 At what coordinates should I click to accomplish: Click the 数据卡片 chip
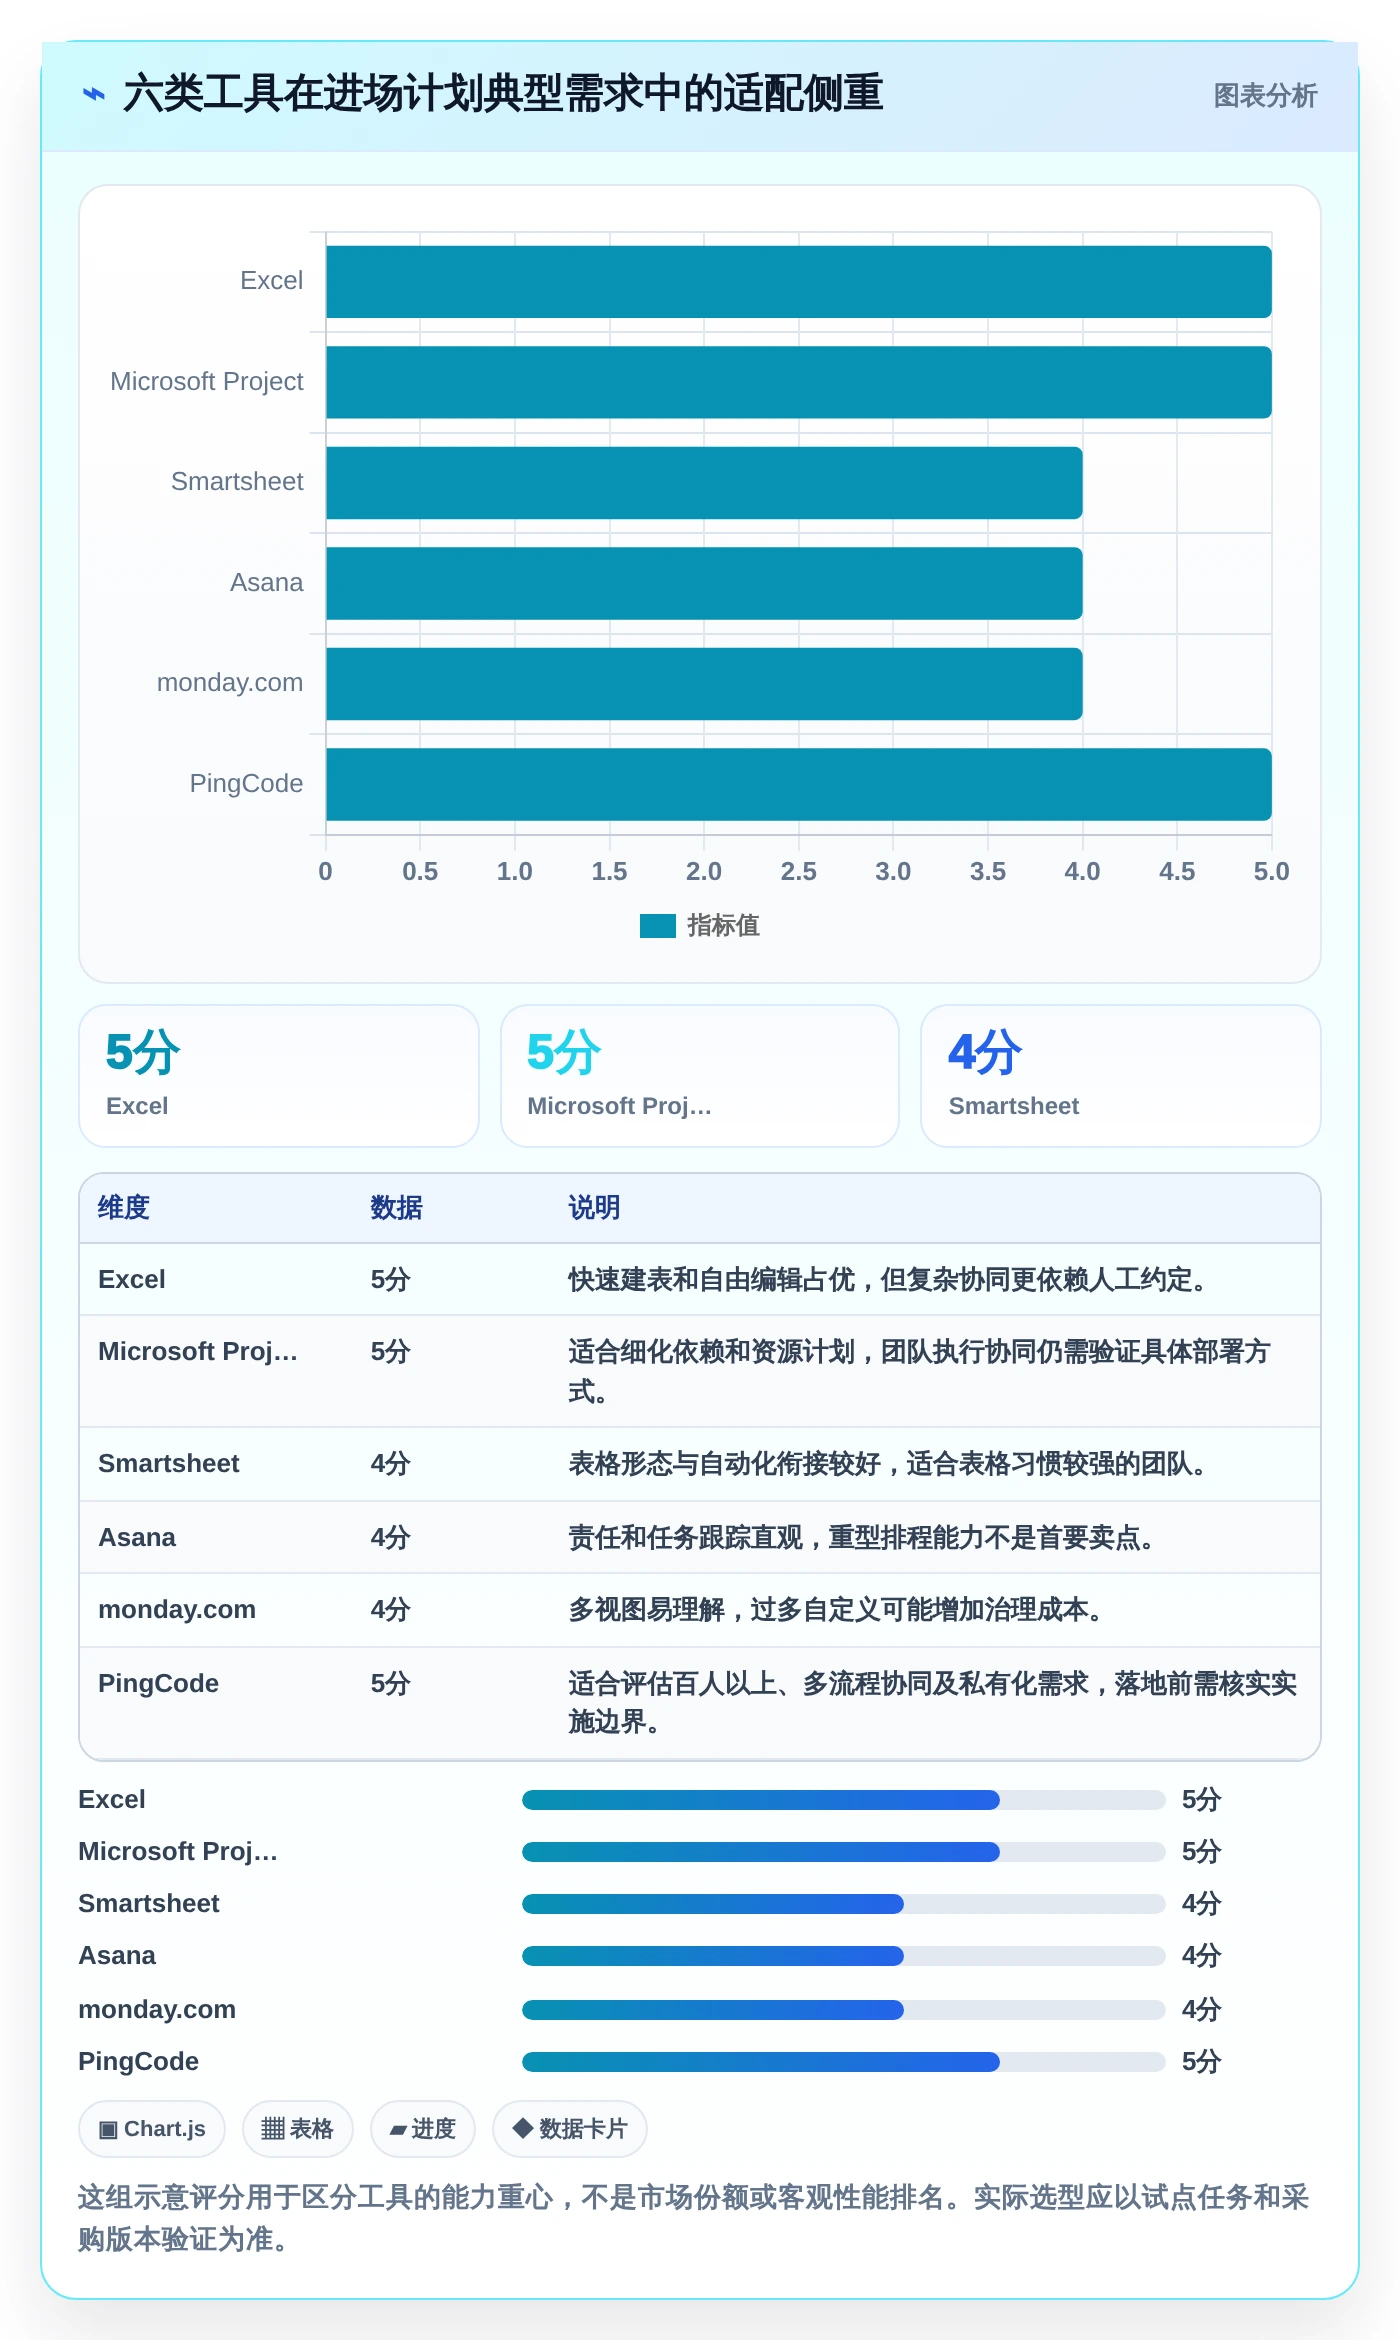tap(570, 2129)
